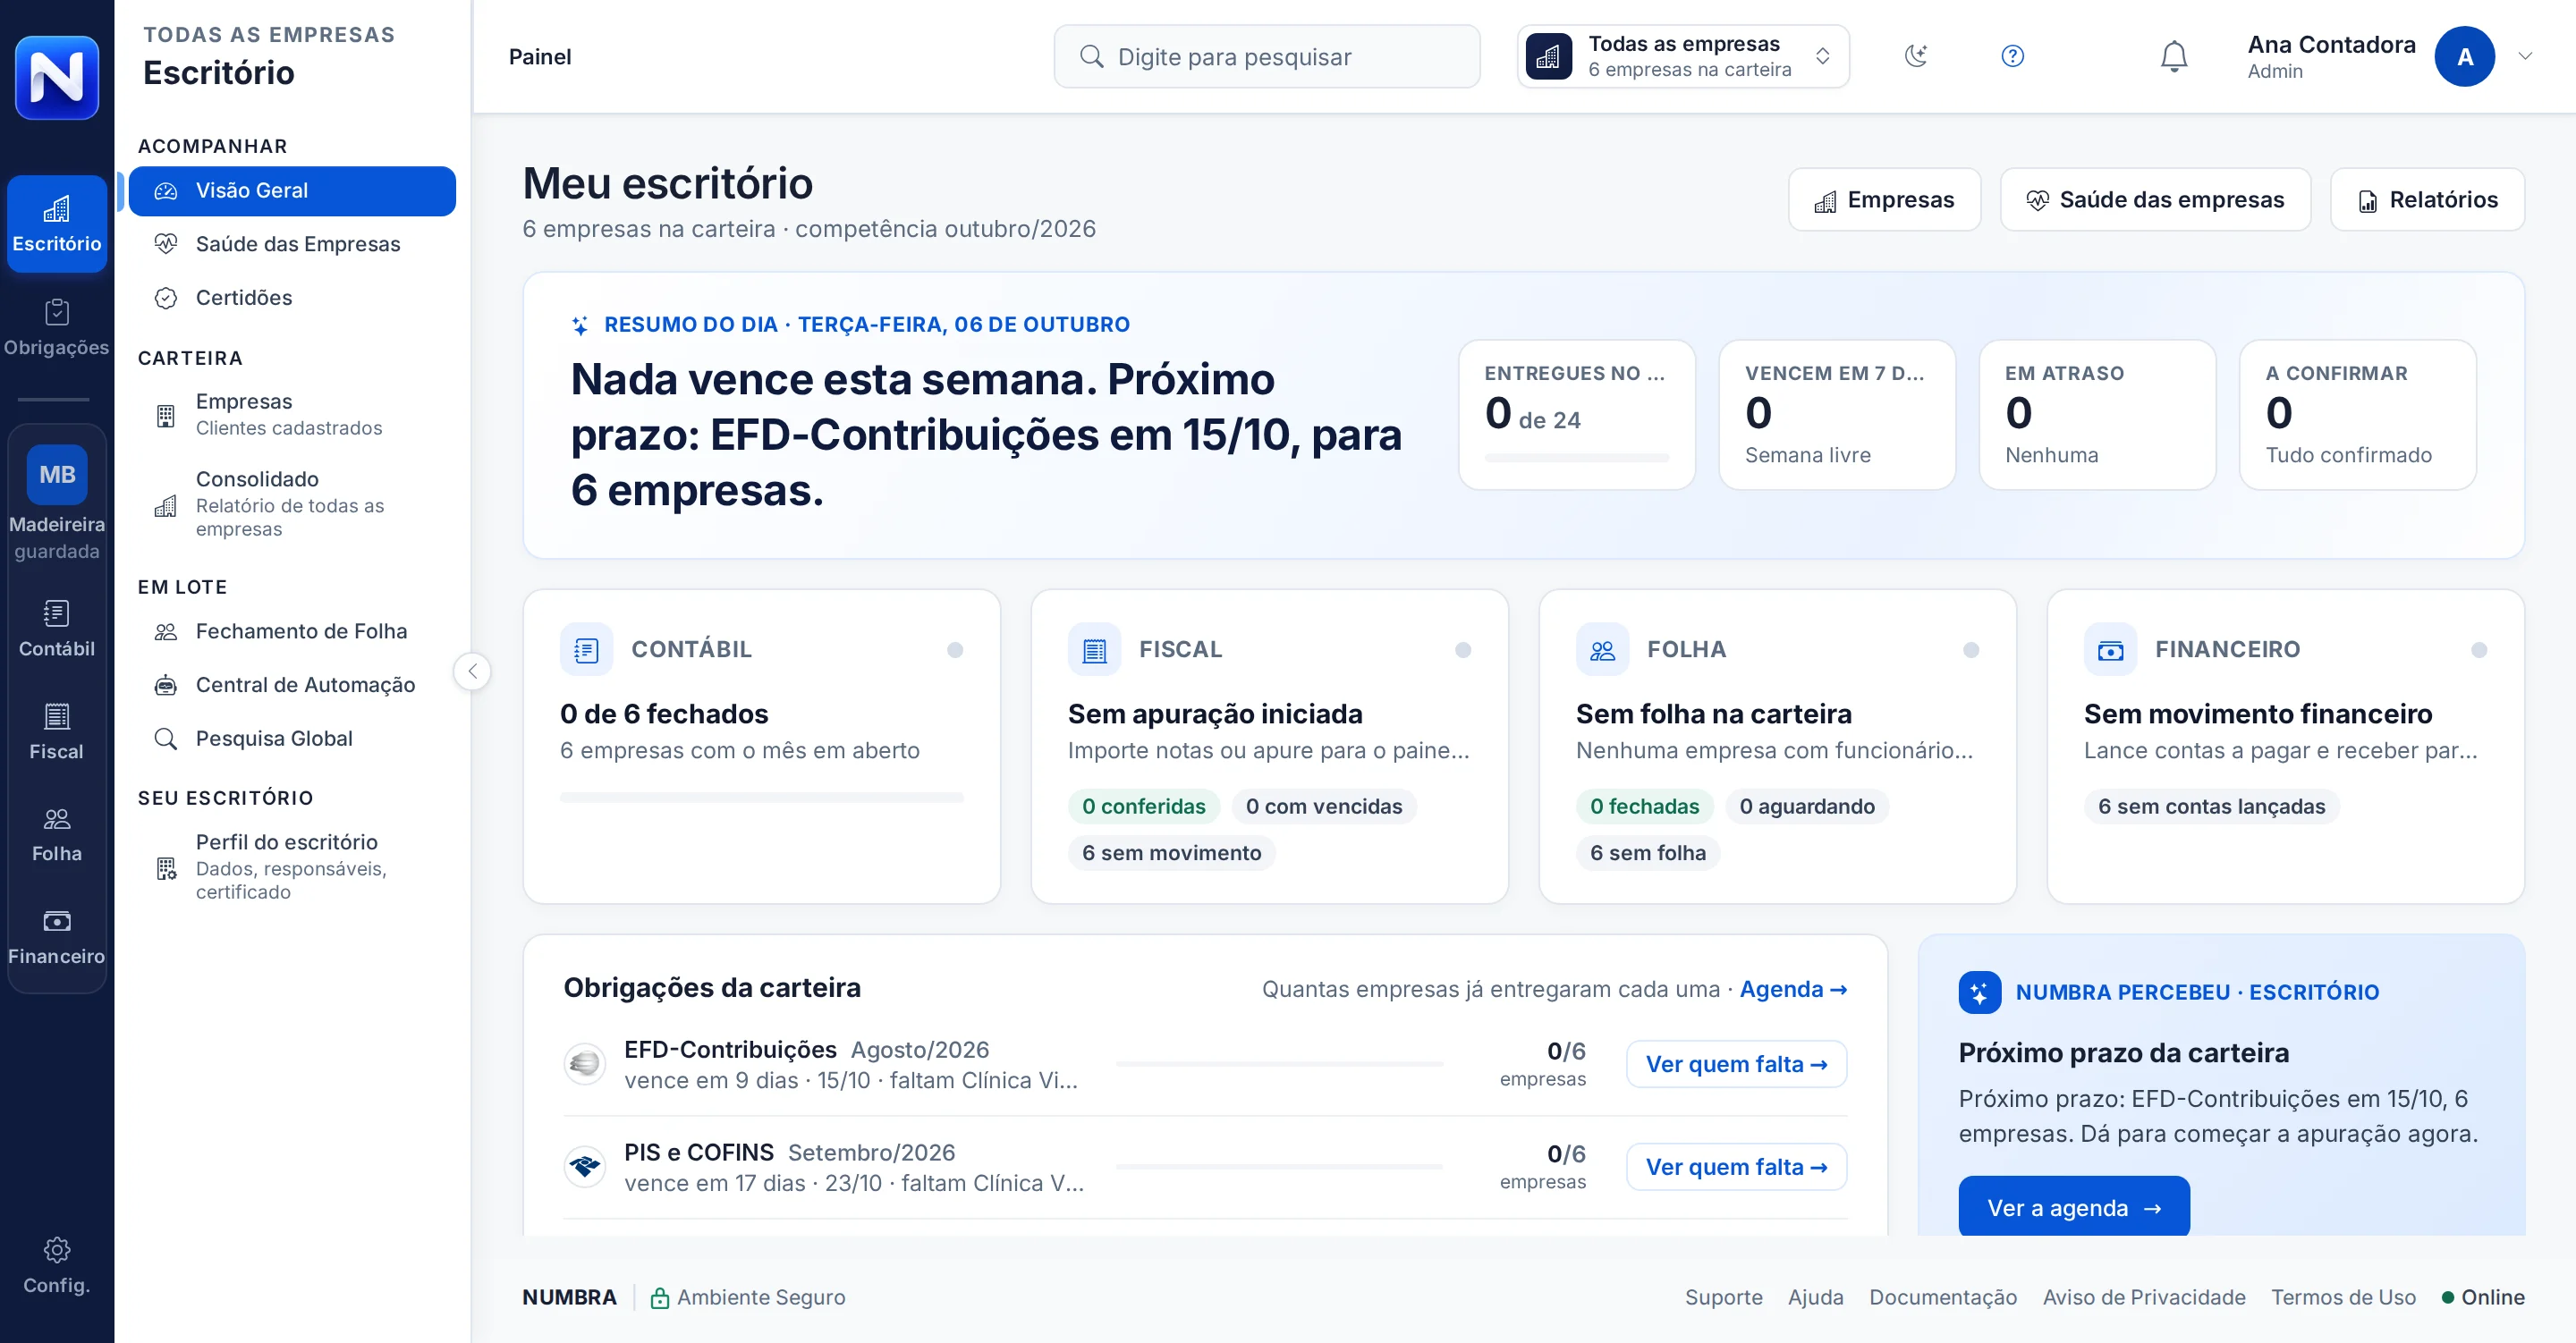Click the Folha card people icon
The image size is (2576, 1343).
click(1602, 649)
